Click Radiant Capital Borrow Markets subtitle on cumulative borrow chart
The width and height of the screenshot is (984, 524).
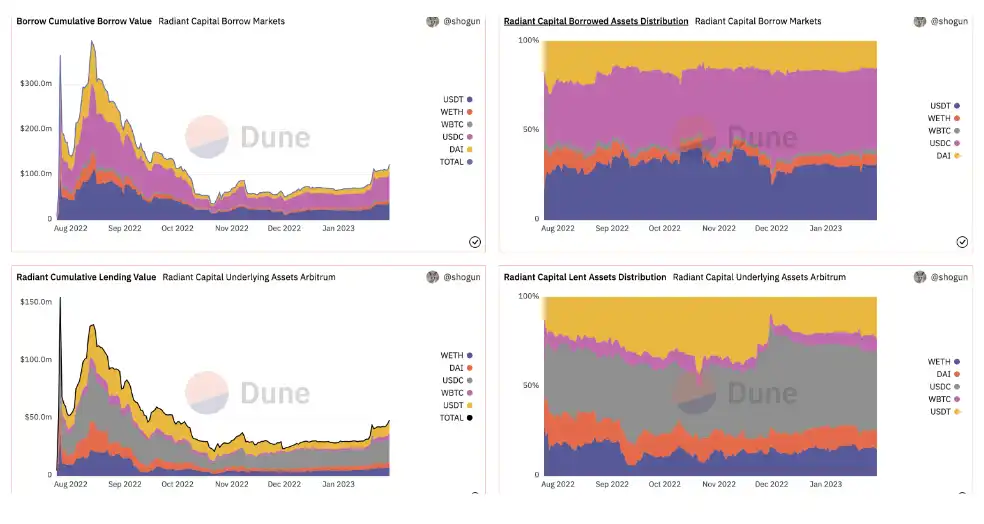click(x=222, y=21)
